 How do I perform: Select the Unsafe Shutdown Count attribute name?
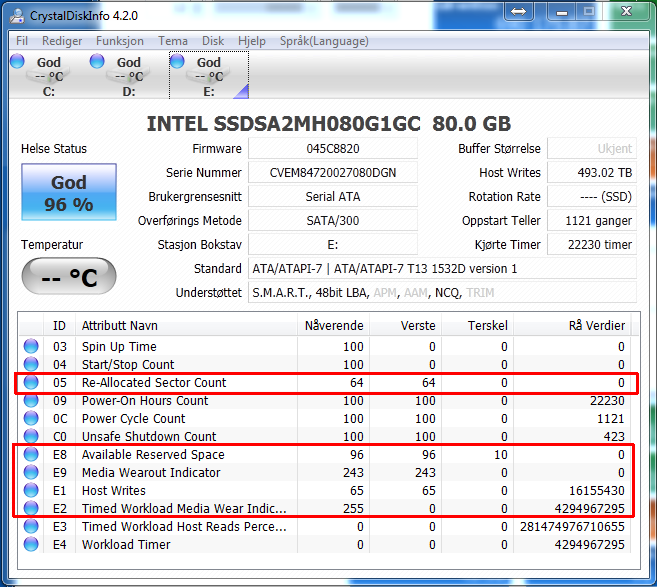pos(149,437)
